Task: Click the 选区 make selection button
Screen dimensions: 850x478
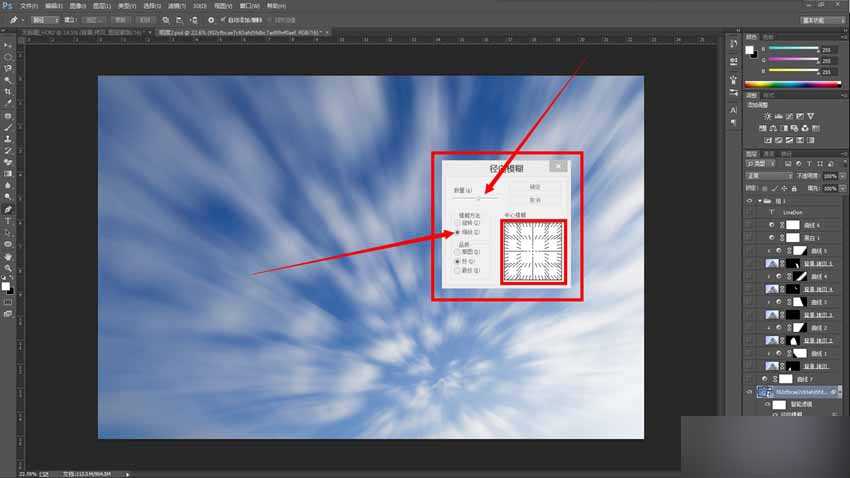Action: pos(92,20)
